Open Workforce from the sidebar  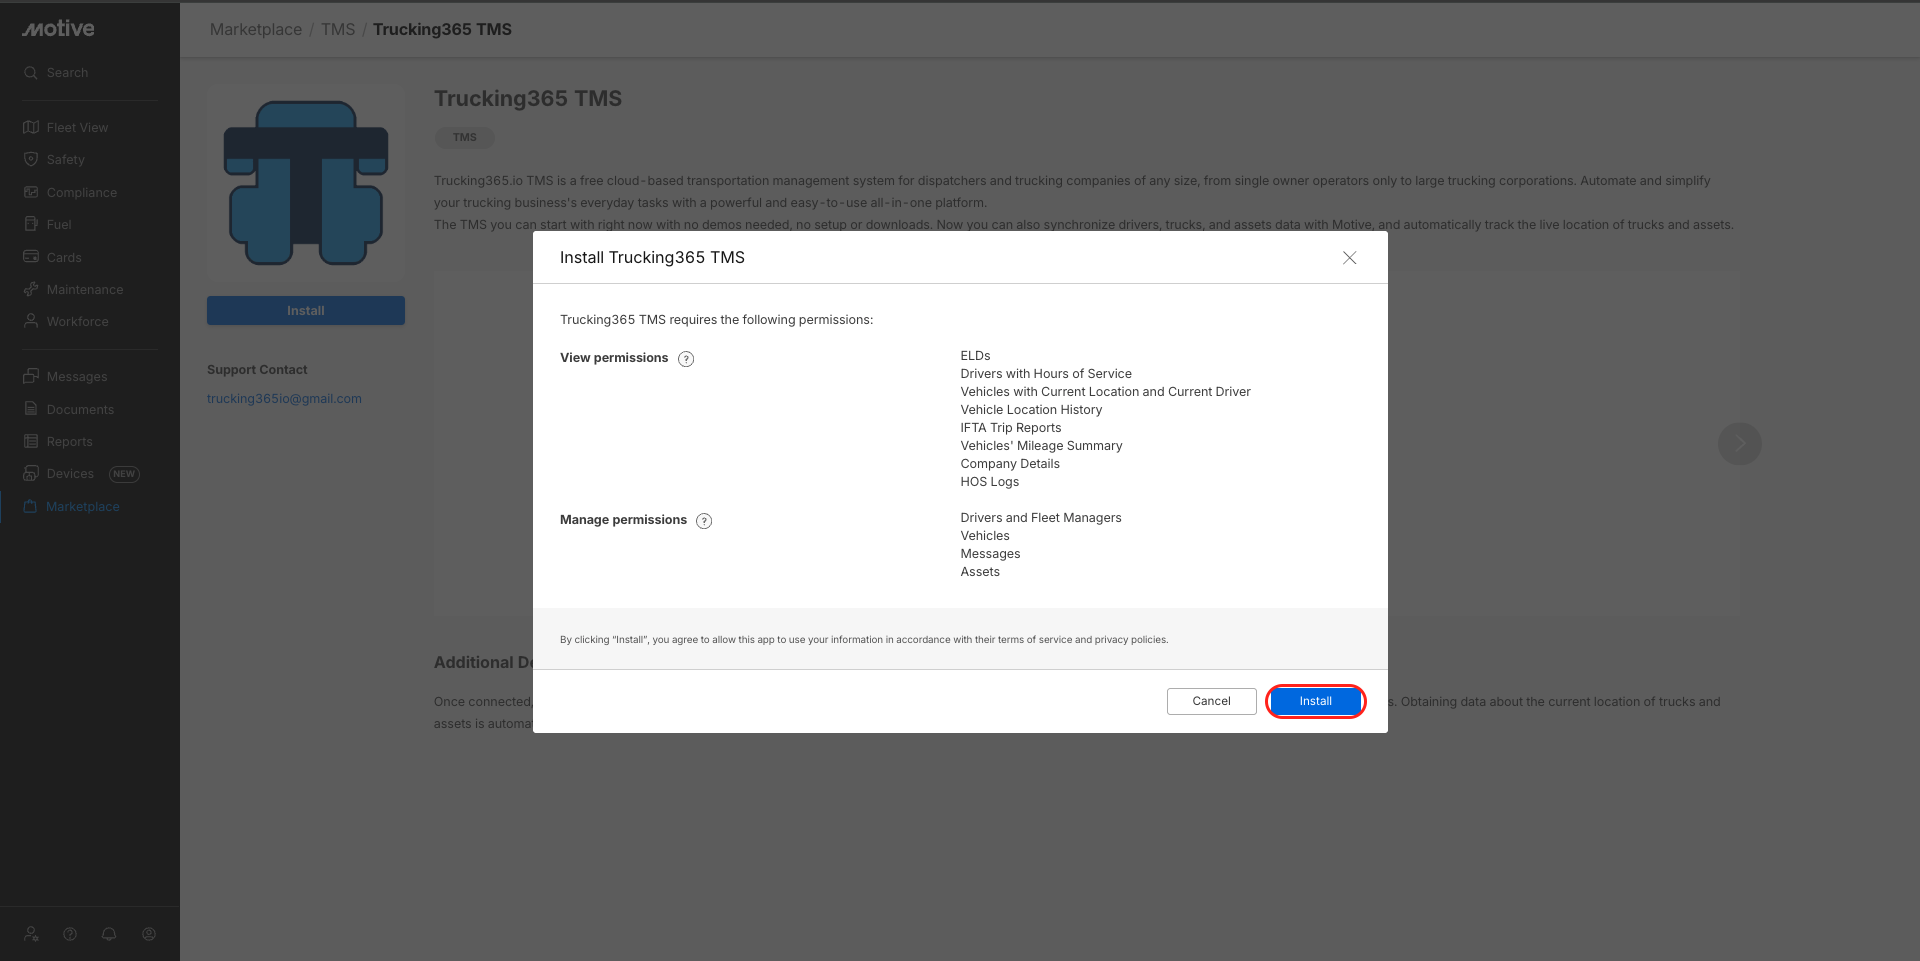[x=77, y=321]
